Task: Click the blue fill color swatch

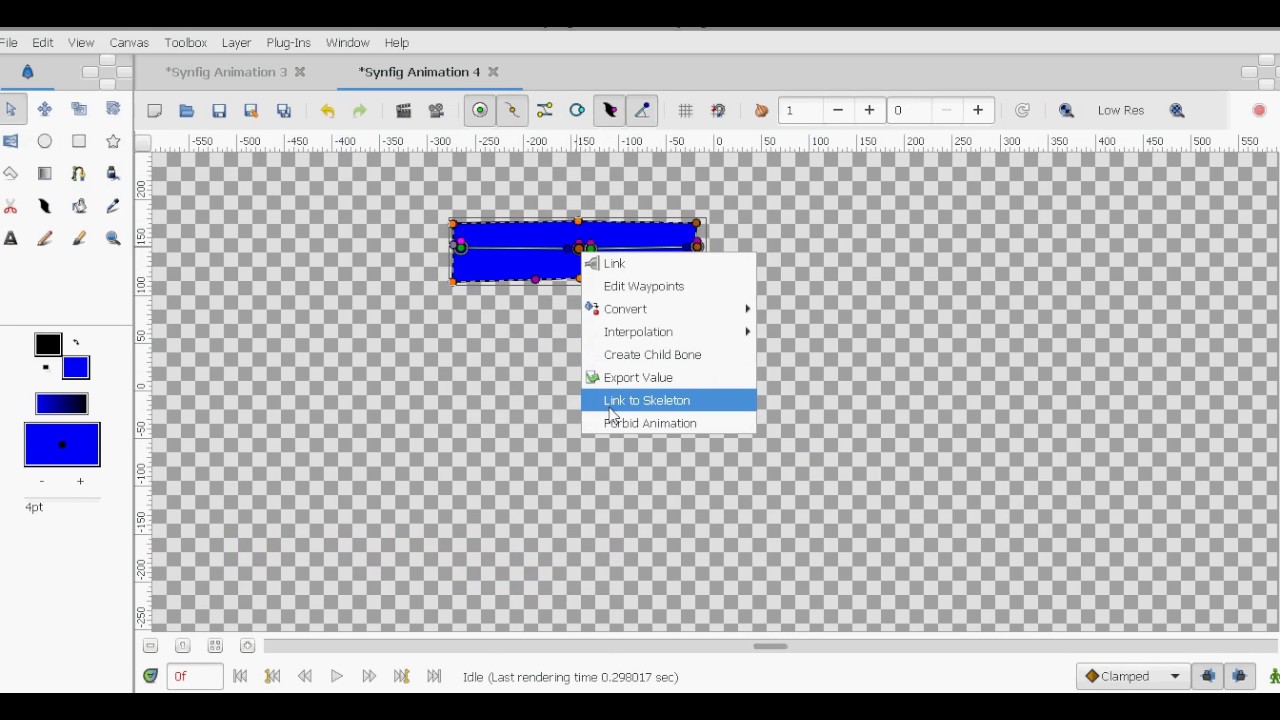Action: click(x=76, y=368)
